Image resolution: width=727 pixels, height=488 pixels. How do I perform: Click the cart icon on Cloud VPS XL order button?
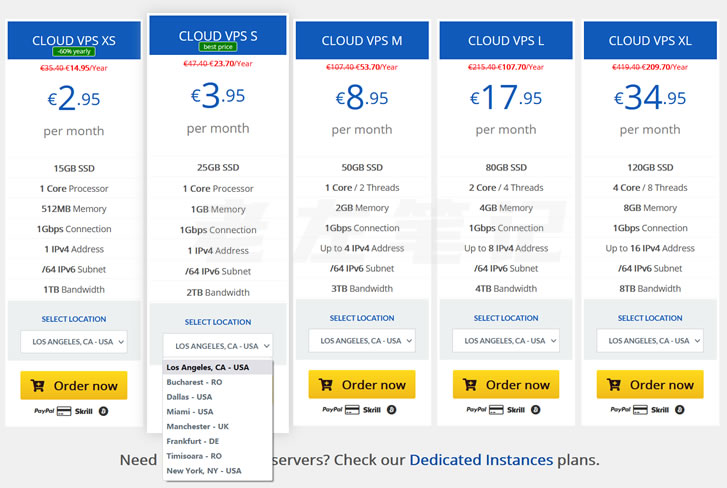point(615,385)
